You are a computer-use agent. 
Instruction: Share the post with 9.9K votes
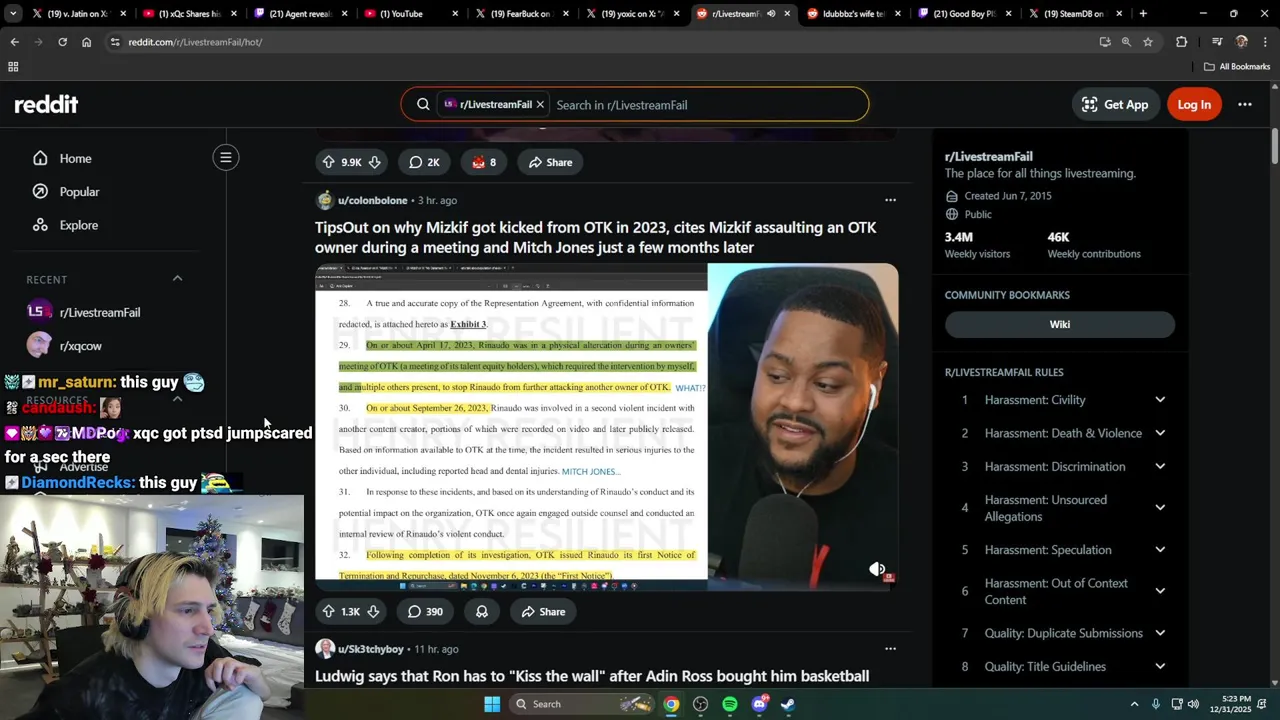pyautogui.click(x=550, y=162)
